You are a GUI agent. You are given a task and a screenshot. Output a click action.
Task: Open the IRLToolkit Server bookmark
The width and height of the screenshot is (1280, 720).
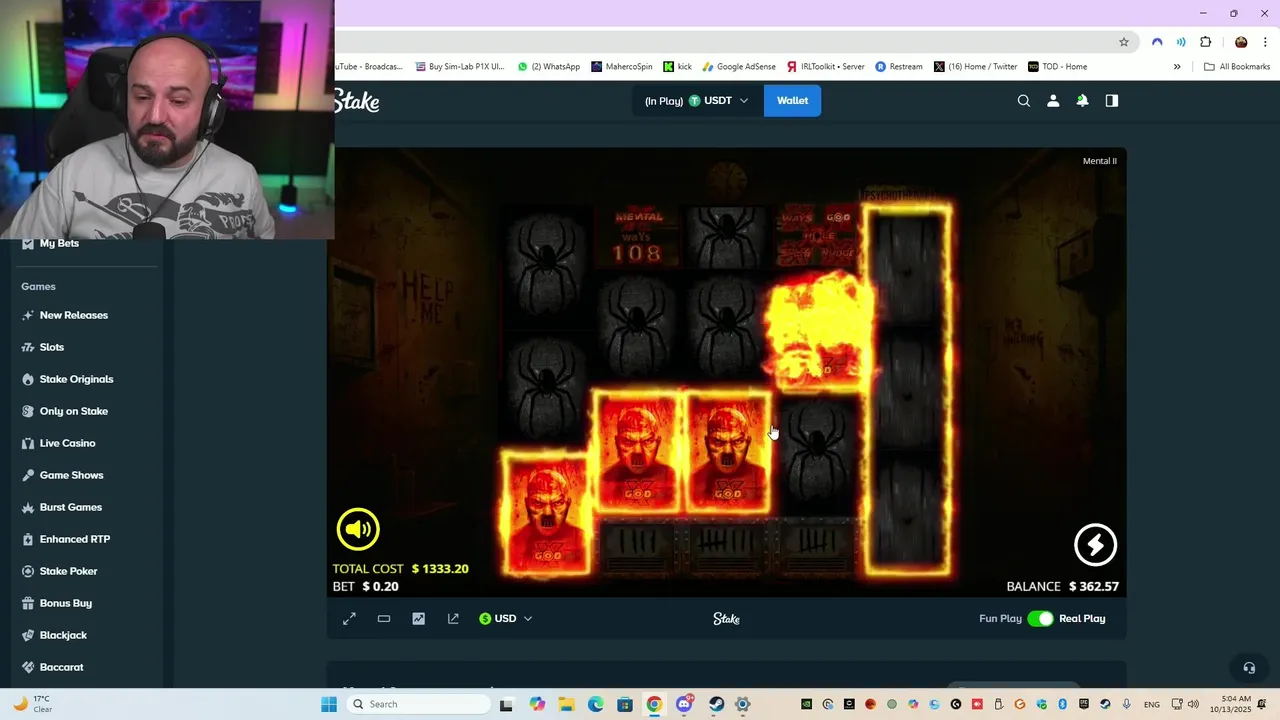click(825, 67)
